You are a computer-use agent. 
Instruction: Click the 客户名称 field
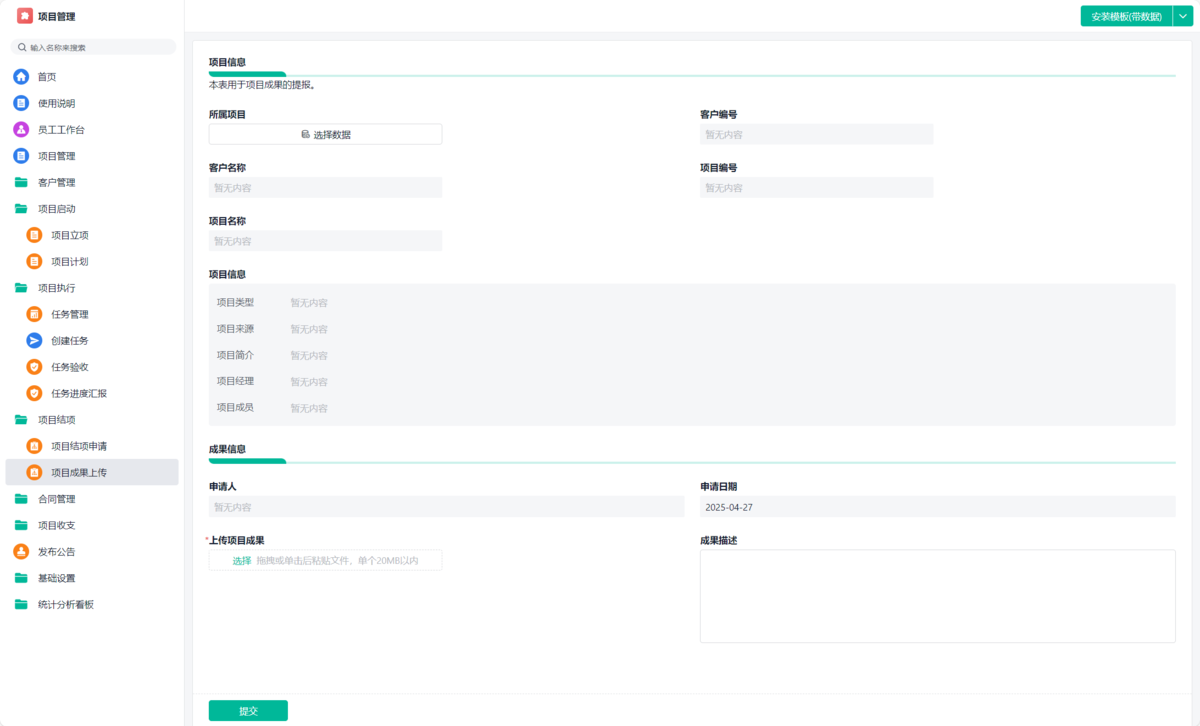[x=325, y=187]
